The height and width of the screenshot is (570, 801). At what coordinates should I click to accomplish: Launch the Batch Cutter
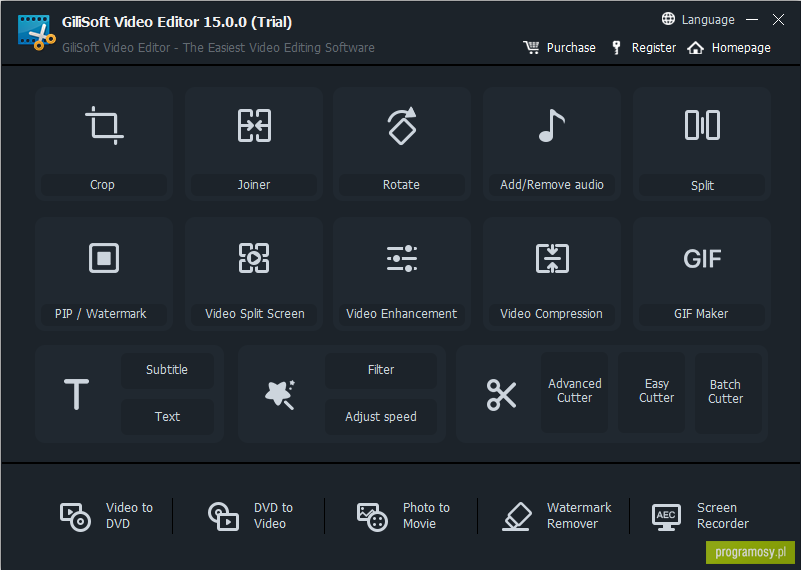[728, 392]
